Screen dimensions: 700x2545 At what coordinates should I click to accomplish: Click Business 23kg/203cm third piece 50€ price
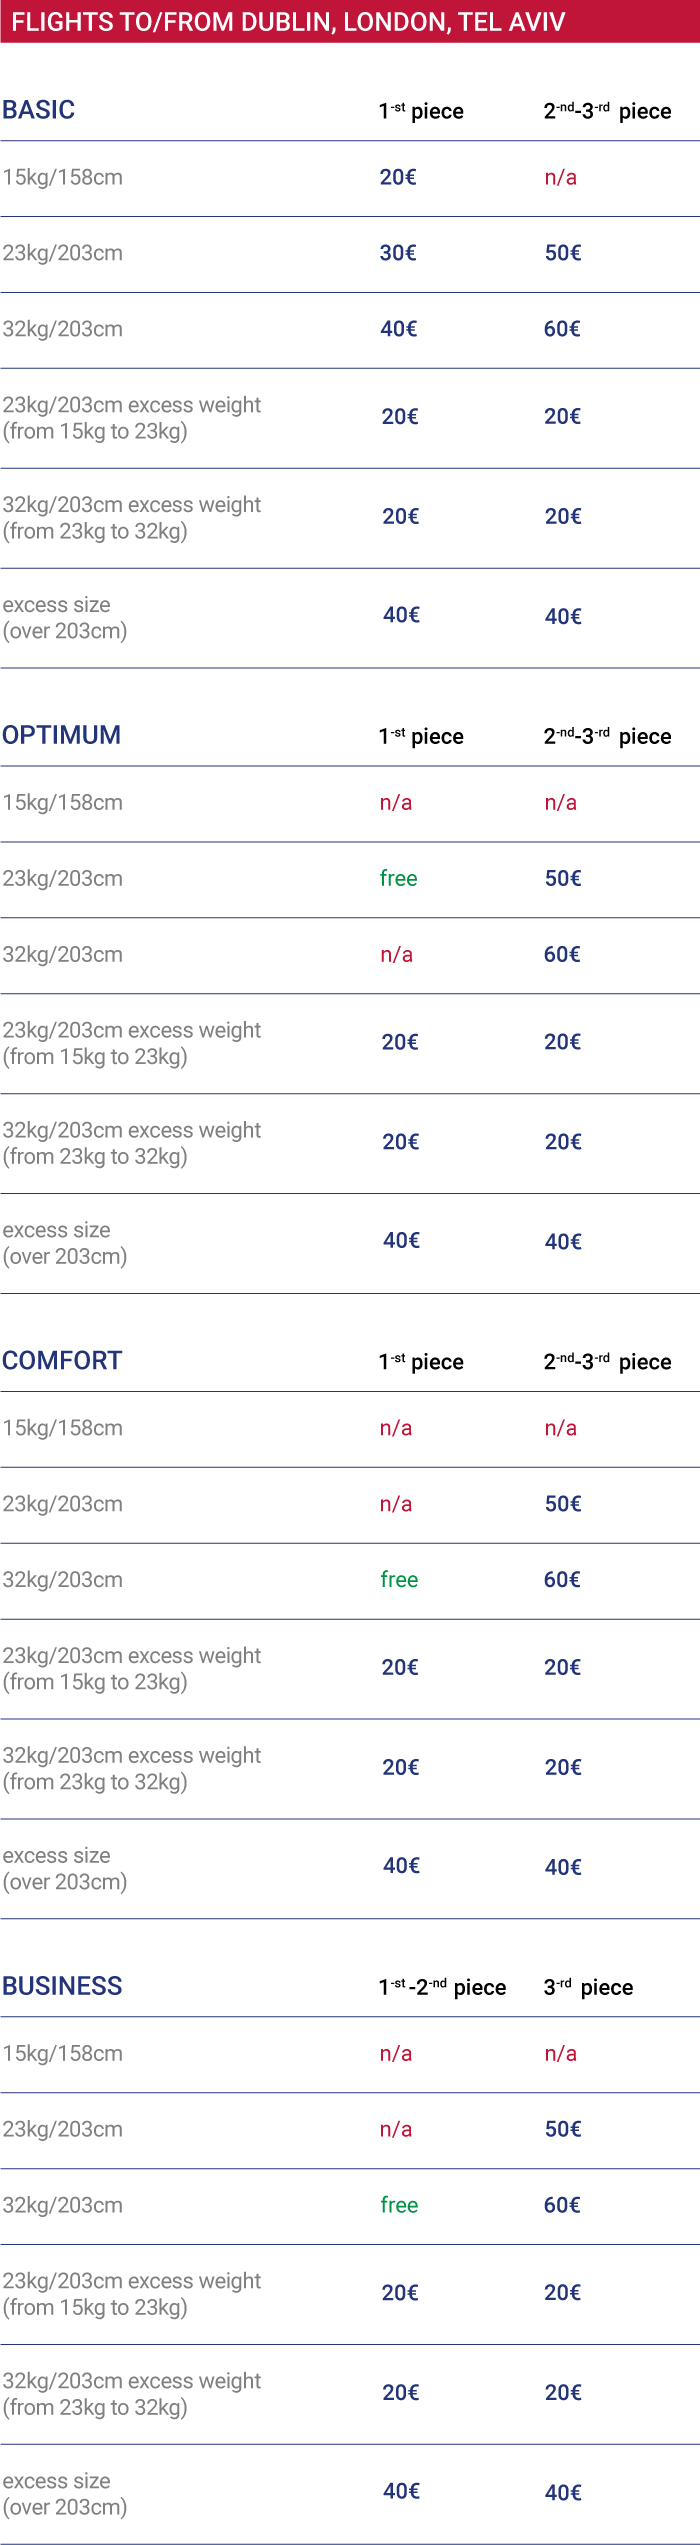563,2129
